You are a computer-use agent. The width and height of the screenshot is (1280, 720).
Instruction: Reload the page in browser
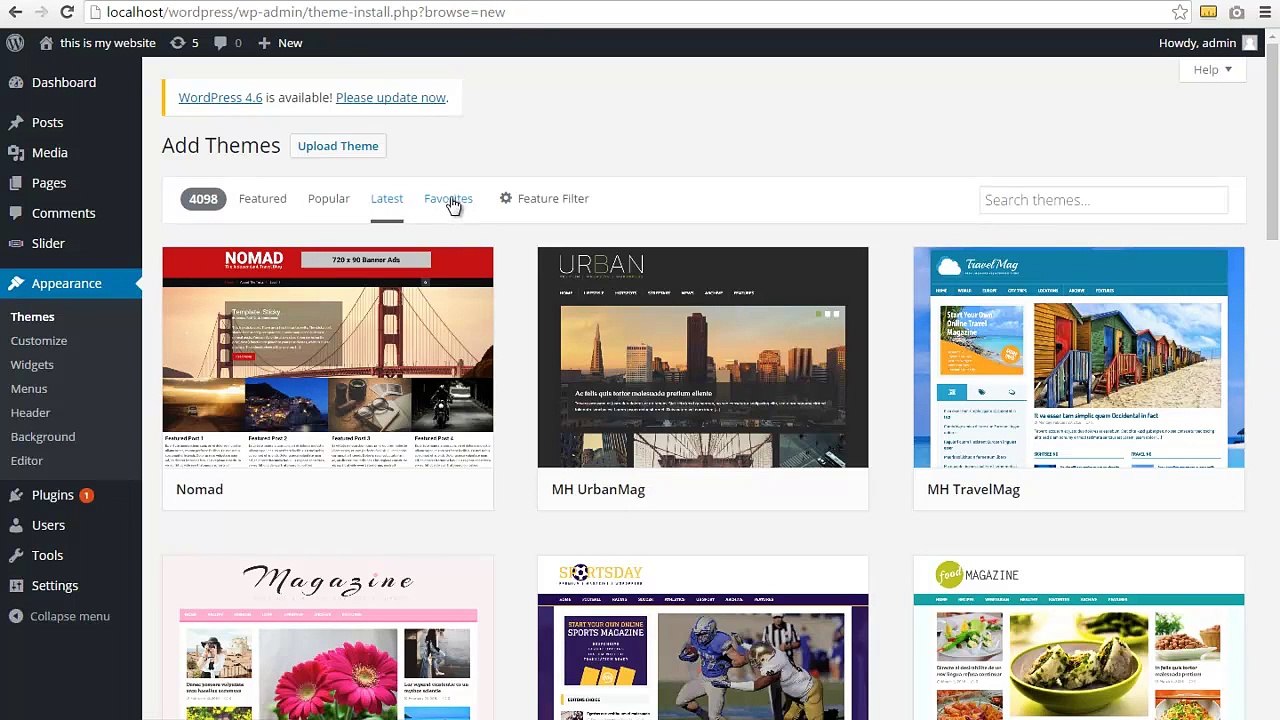(x=67, y=12)
